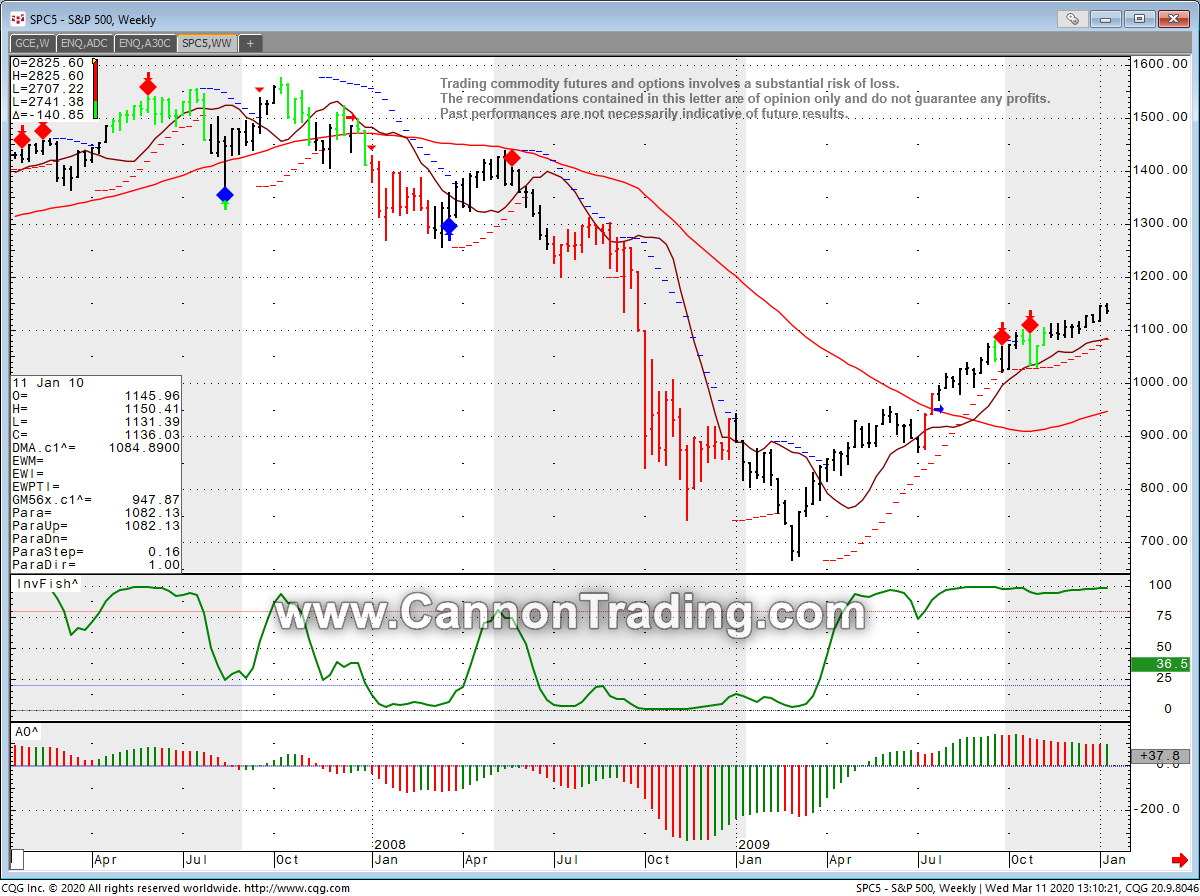Select the ENQ,A30C tab
1200x896 pixels.
[145, 43]
